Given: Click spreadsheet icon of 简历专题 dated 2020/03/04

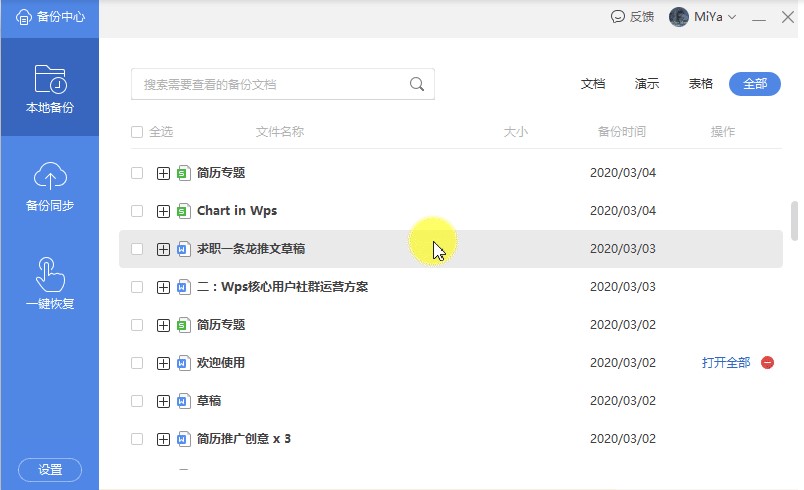Looking at the screenshot, I should coord(183,173).
